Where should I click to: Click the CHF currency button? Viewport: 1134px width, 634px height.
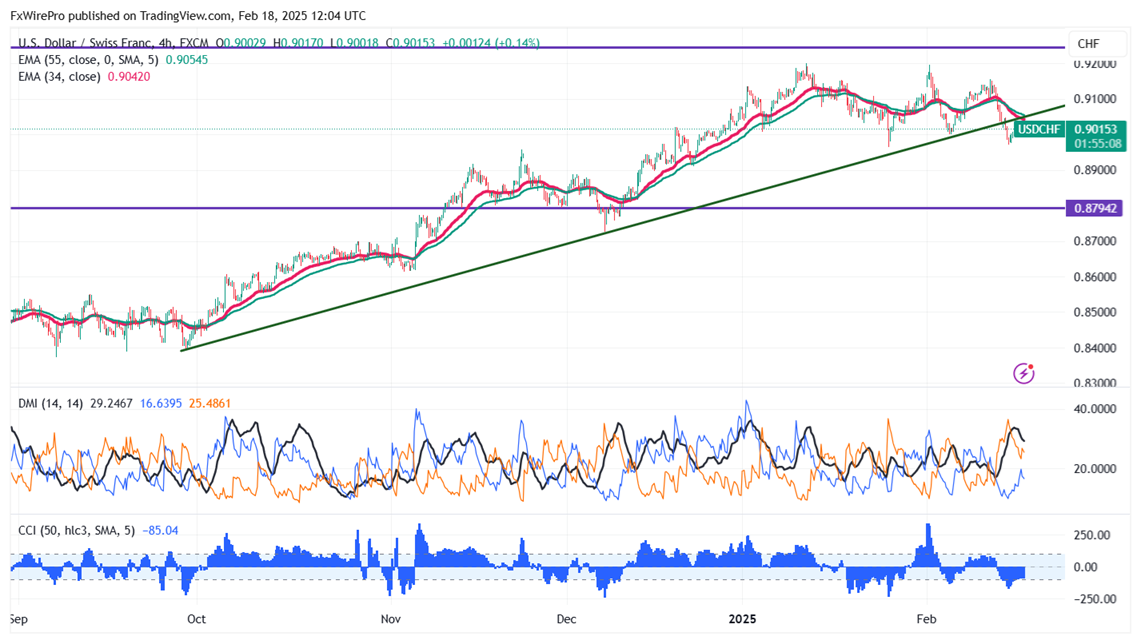(1096, 43)
